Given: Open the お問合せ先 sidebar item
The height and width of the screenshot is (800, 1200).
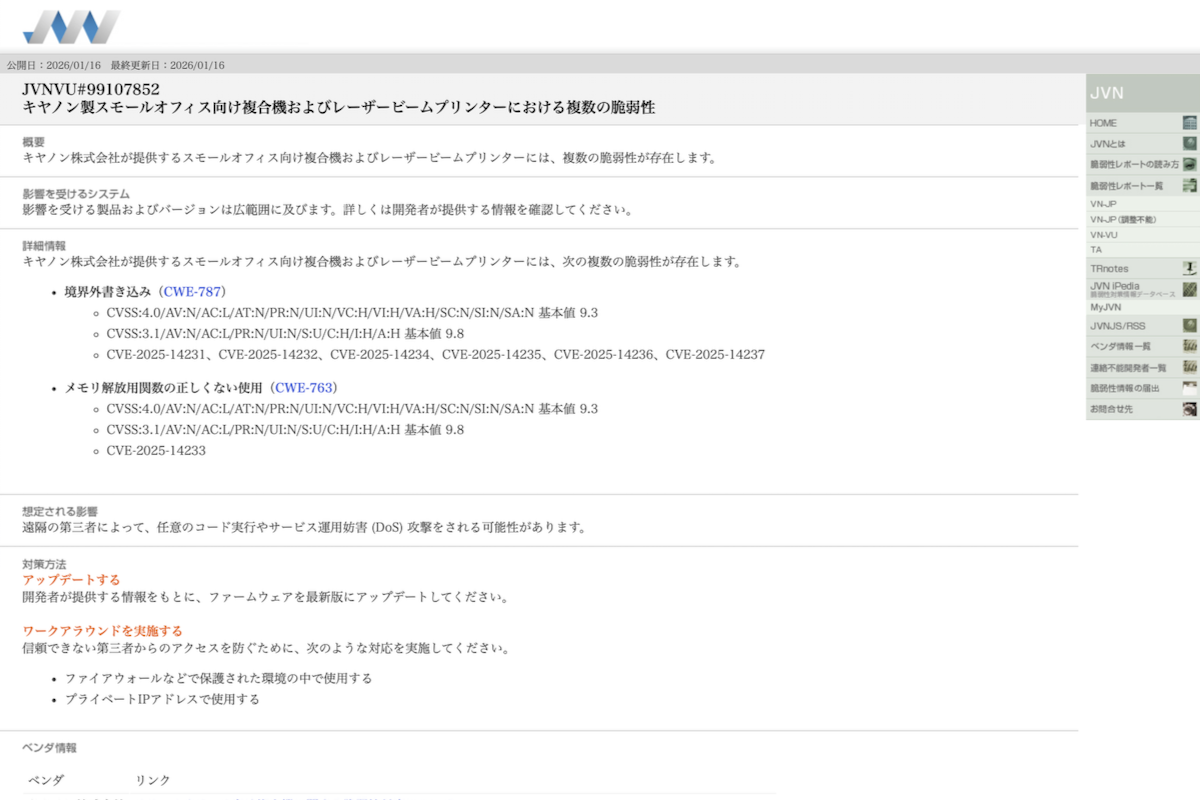Looking at the screenshot, I should click(1143, 409).
